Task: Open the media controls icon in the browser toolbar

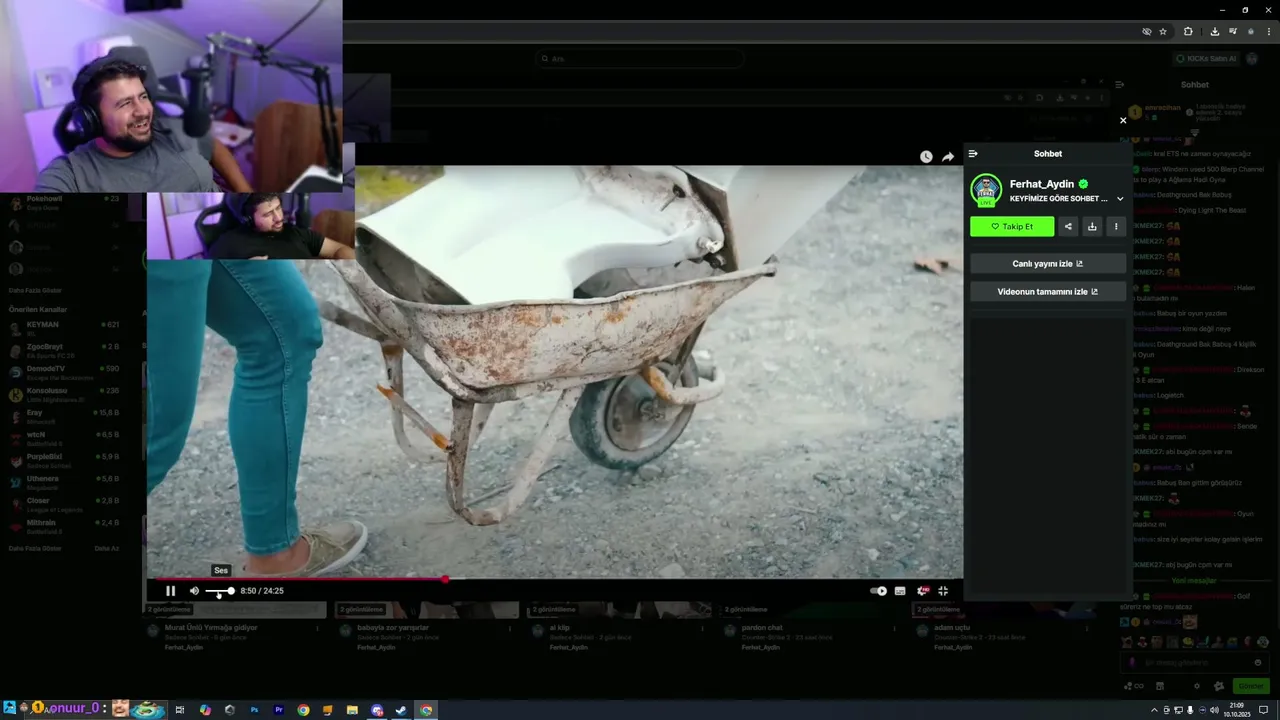Action: [x=1232, y=32]
